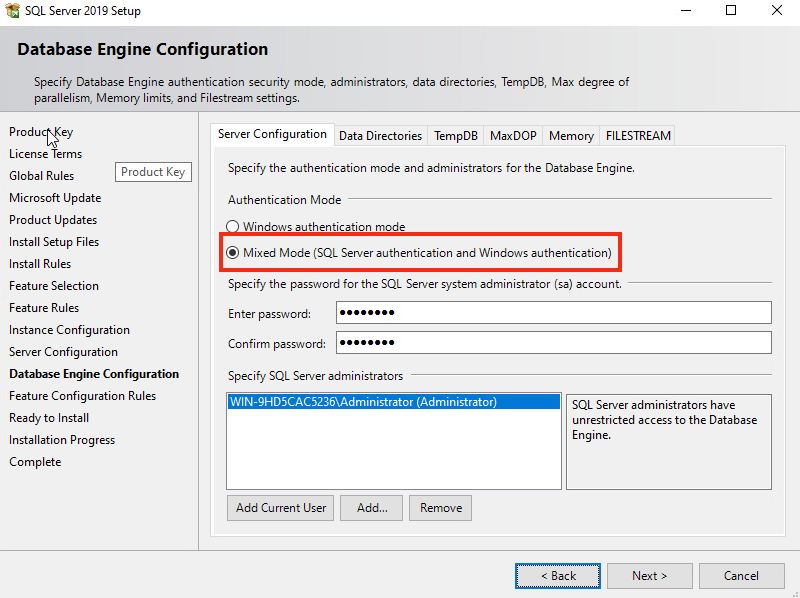Select Windows authentication mode radio button

click(x=233, y=227)
